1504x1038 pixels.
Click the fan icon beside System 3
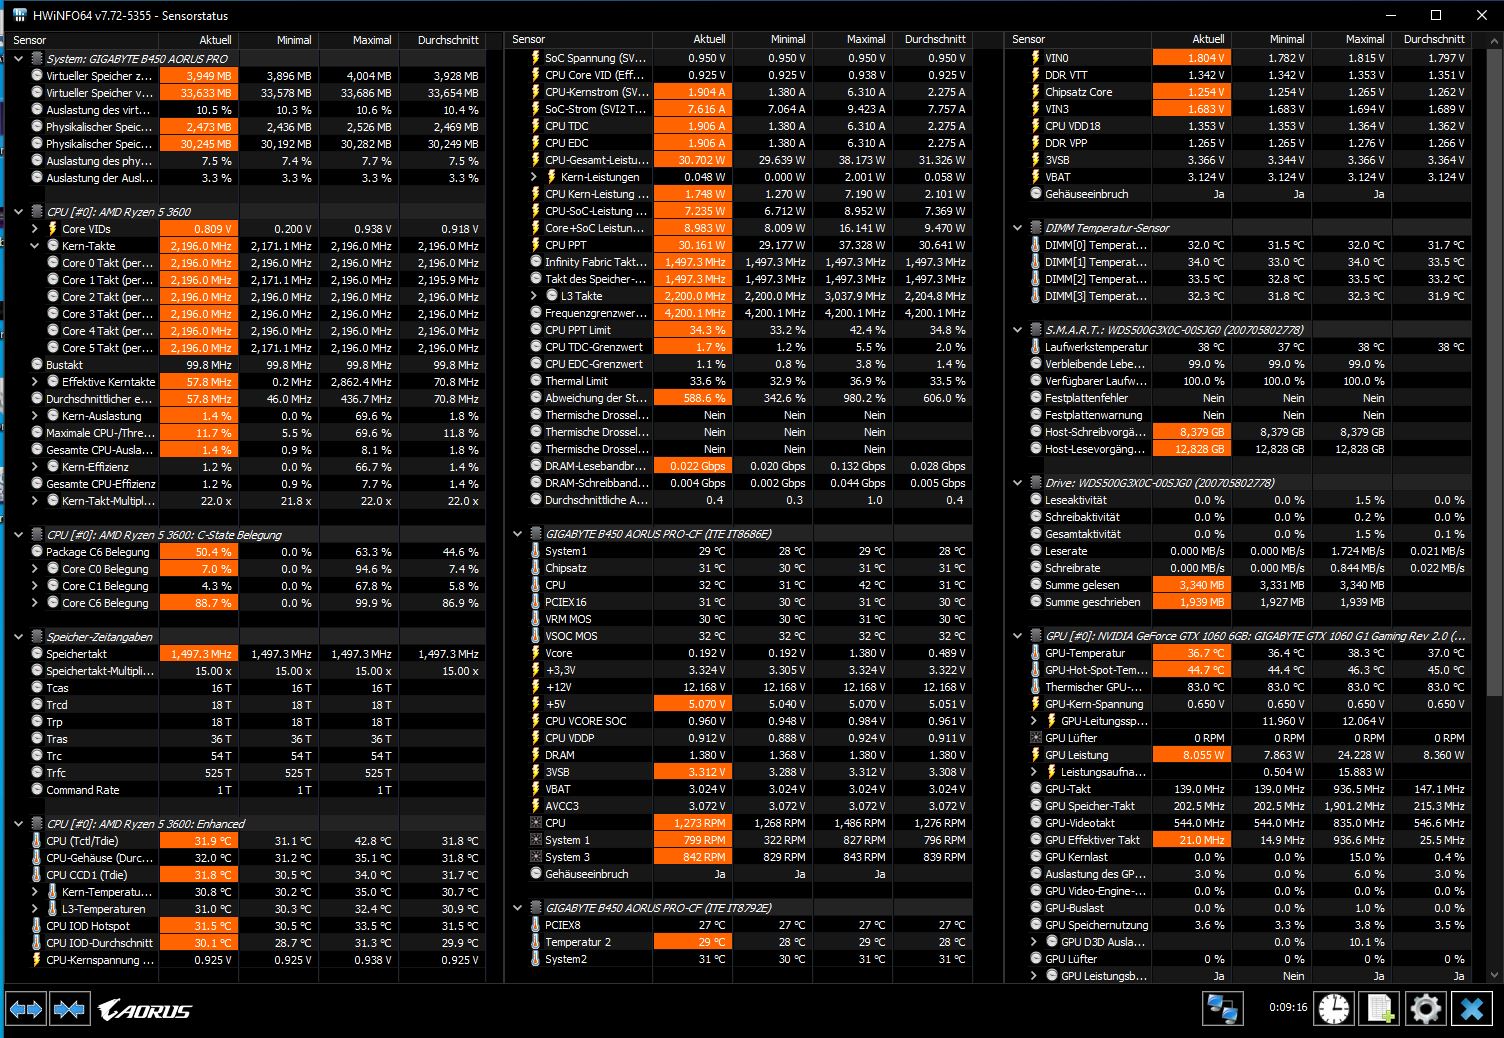(x=536, y=857)
